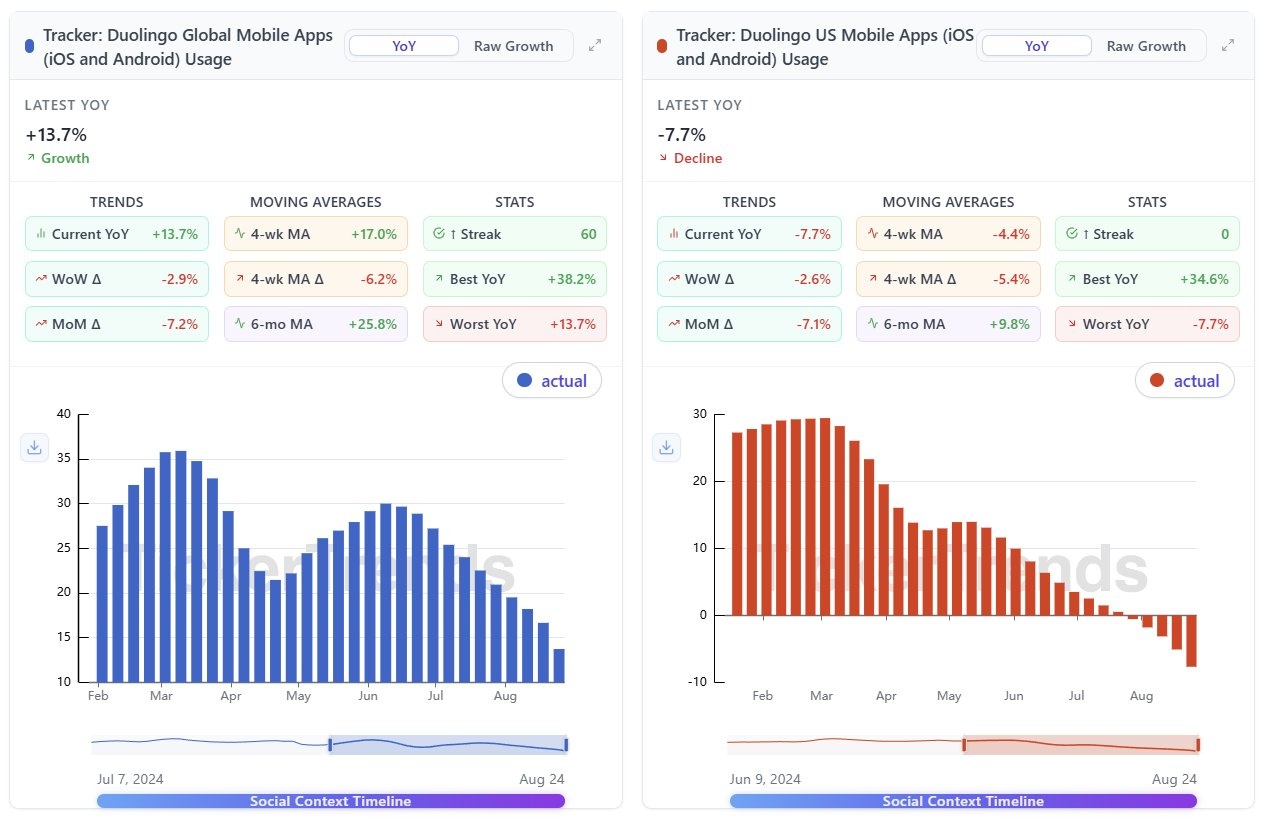Screen dimensions: 1268x822
Task: Click left handle of Global chart range slider
Action: (x=329, y=744)
